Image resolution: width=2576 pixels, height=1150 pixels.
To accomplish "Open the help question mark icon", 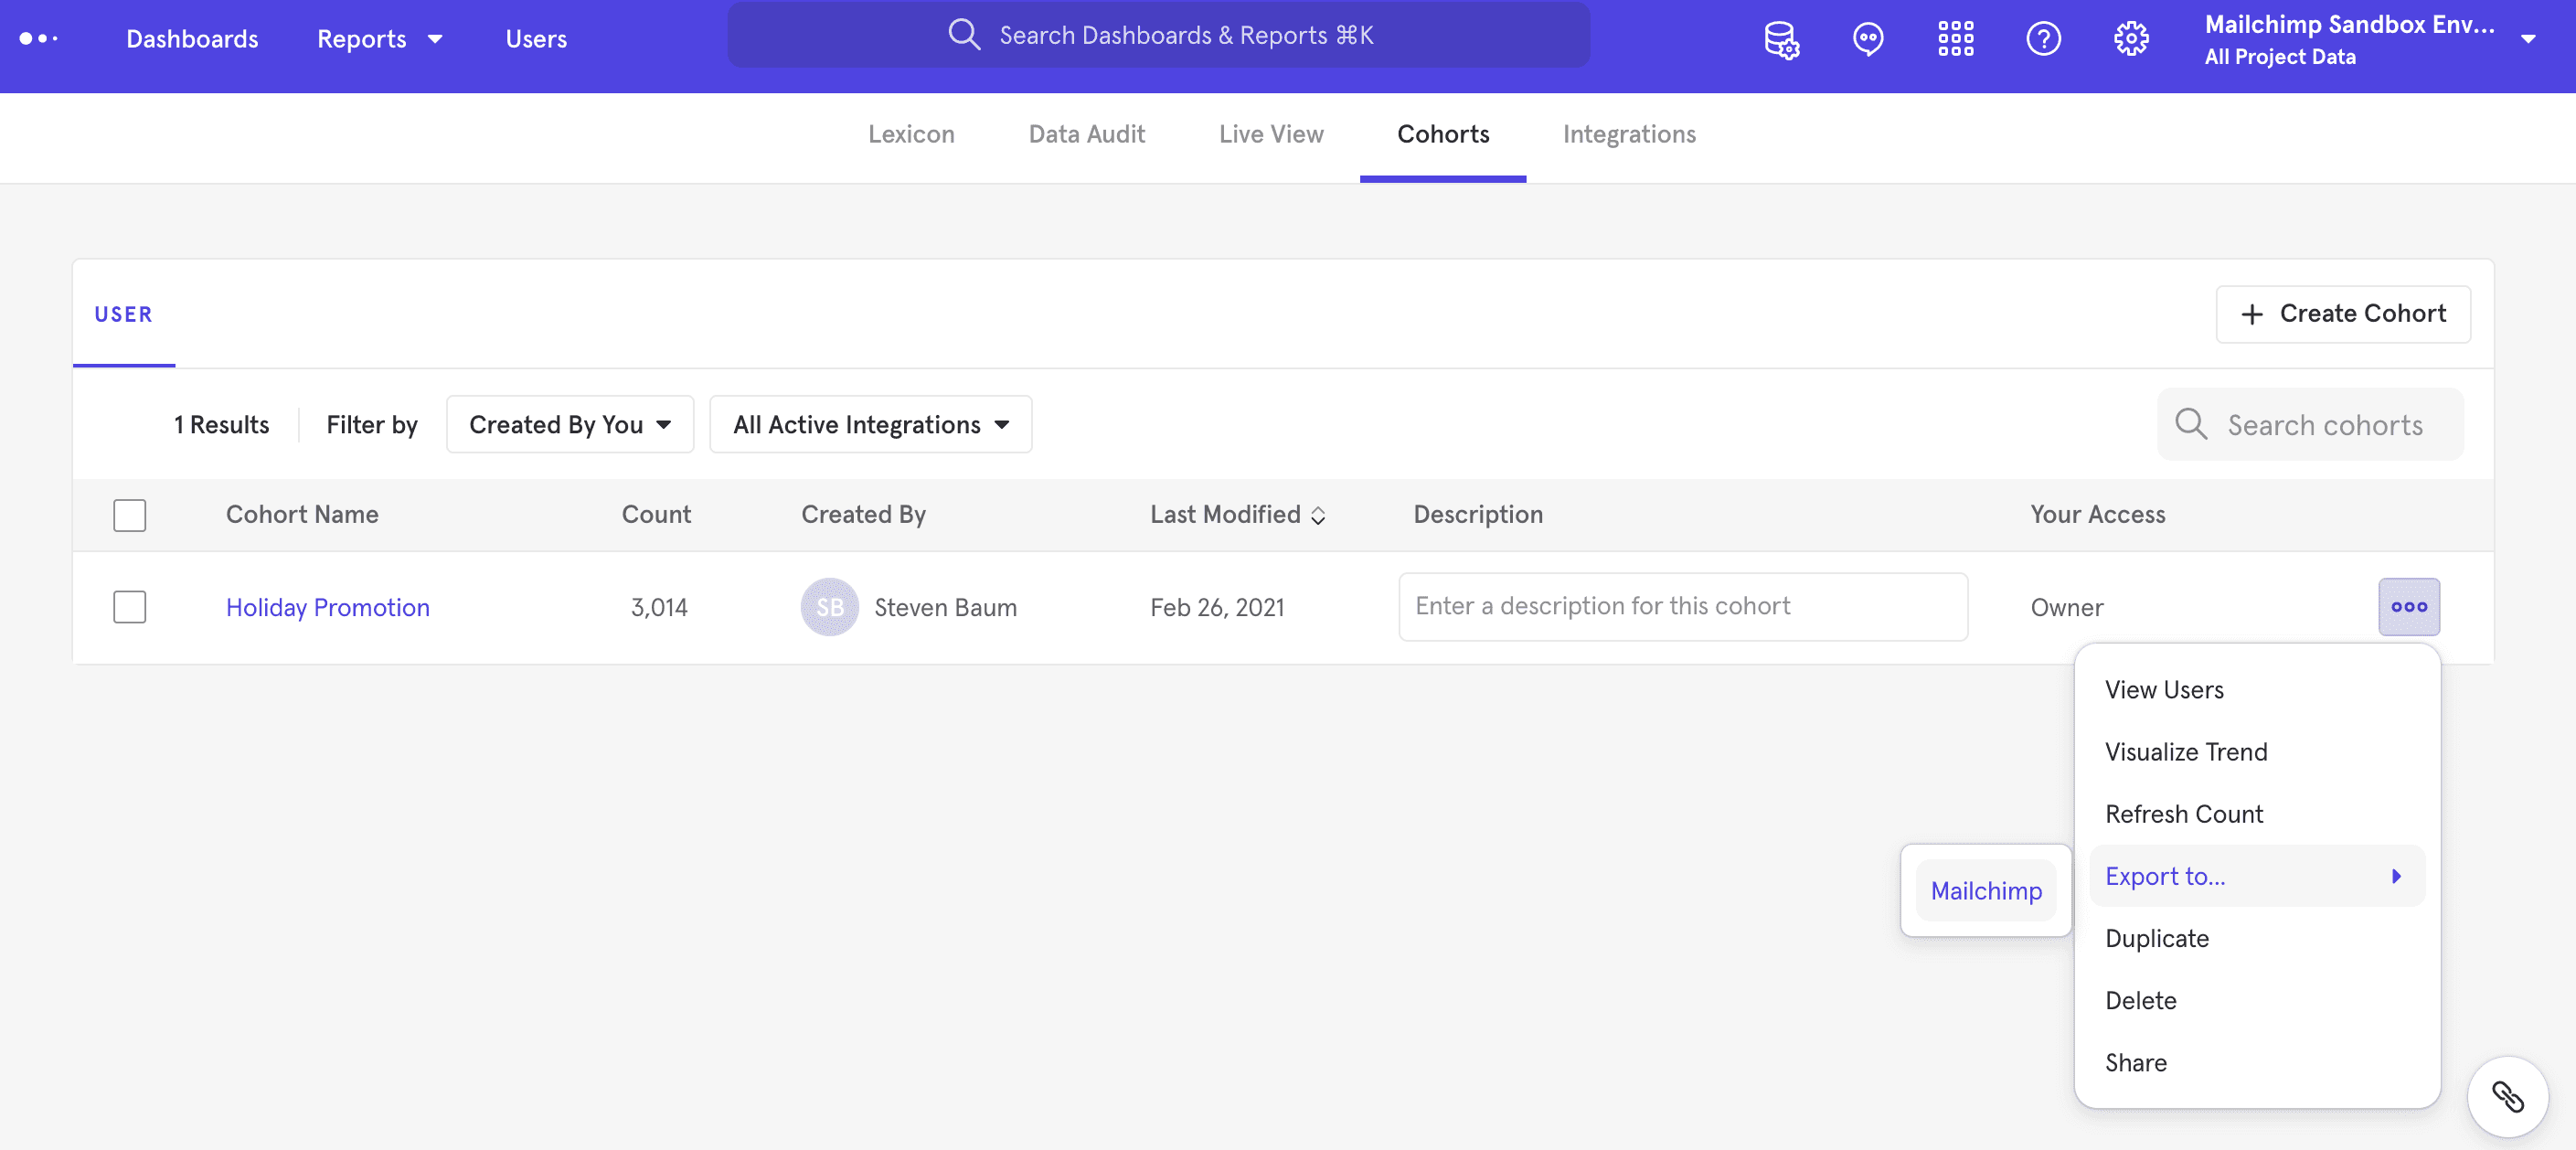I will [x=2042, y=39].
